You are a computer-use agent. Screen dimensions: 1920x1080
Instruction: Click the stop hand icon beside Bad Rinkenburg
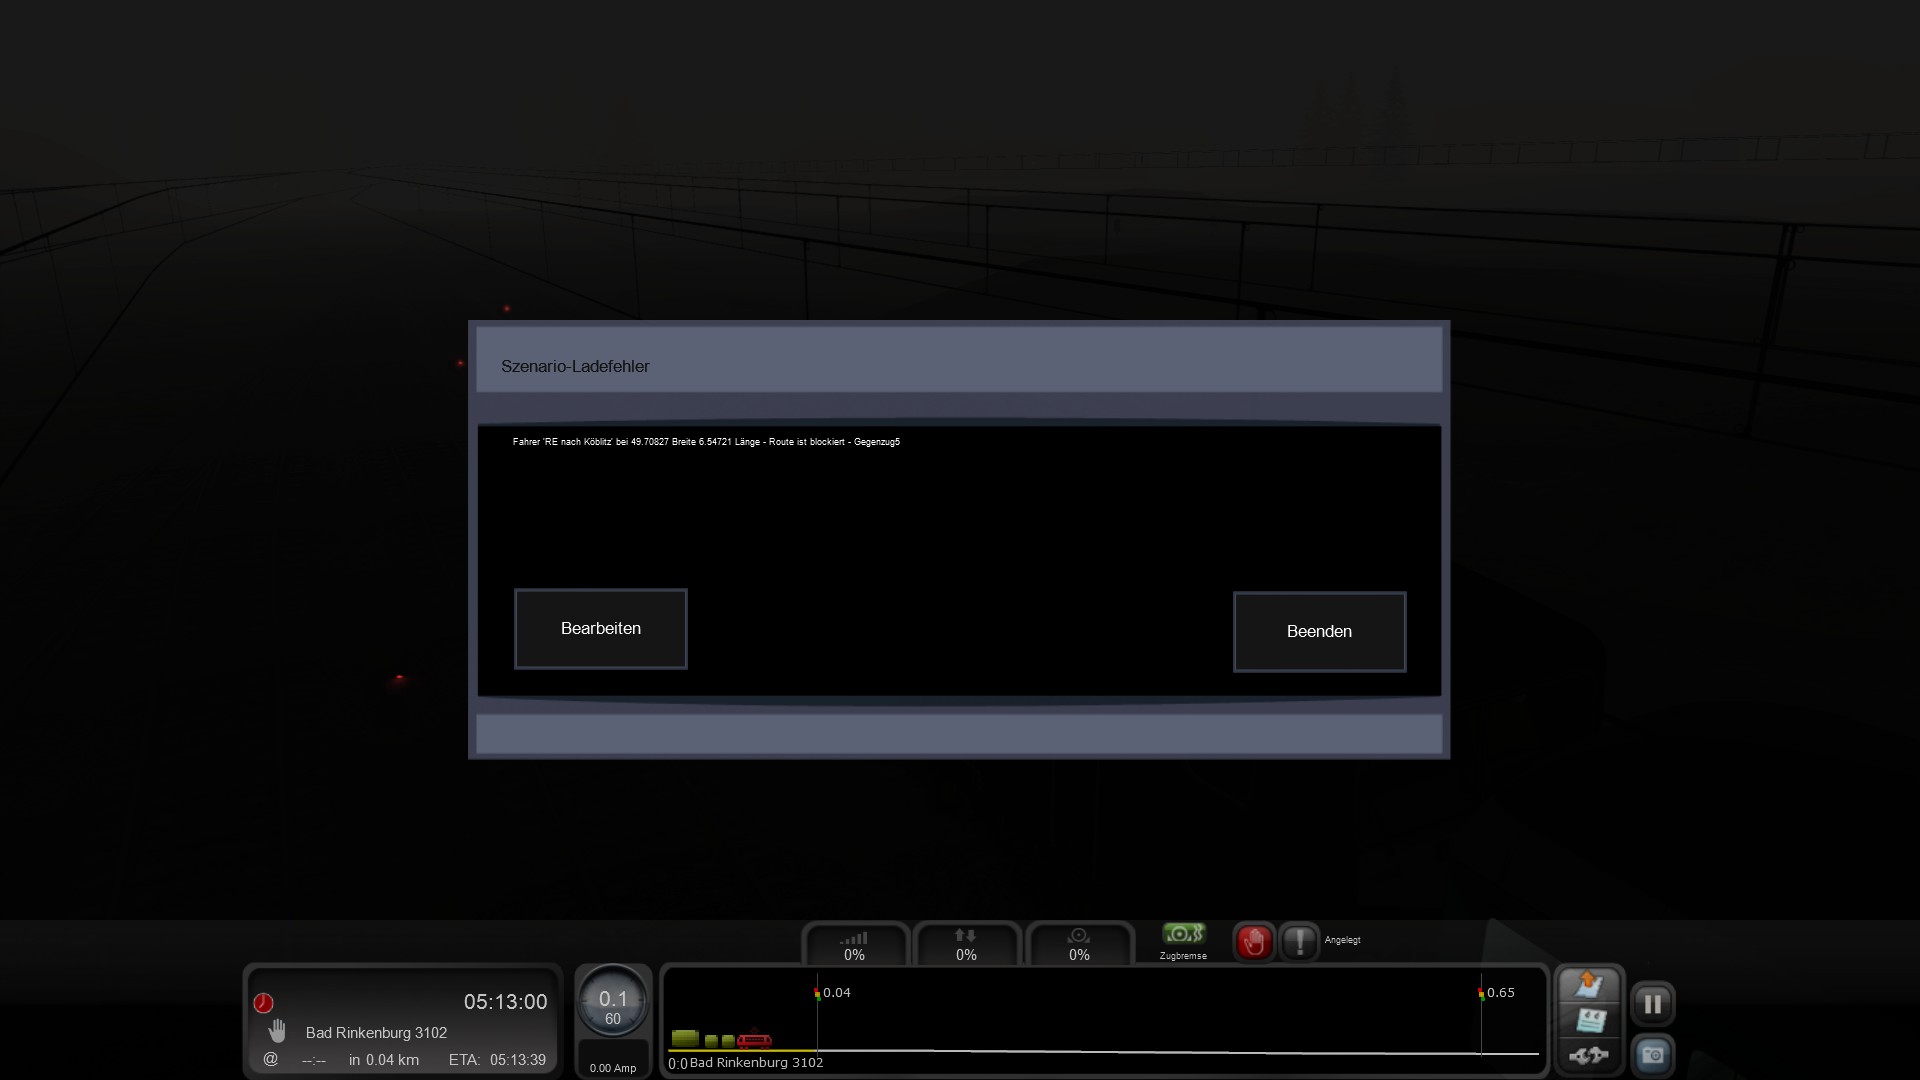(x=277, y=1032)
